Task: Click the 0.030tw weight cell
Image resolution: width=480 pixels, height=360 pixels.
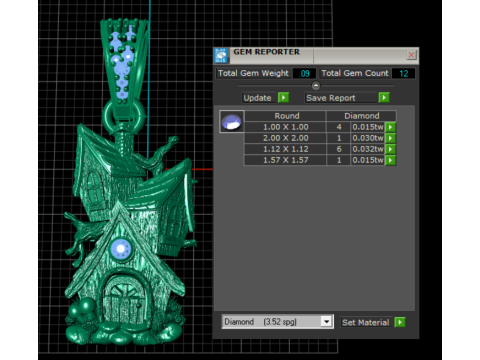Action: pyautogui.click(x=368, y=138)
